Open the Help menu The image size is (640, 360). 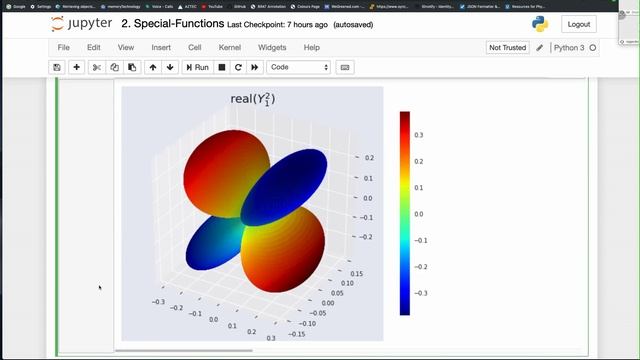(311, 48)
